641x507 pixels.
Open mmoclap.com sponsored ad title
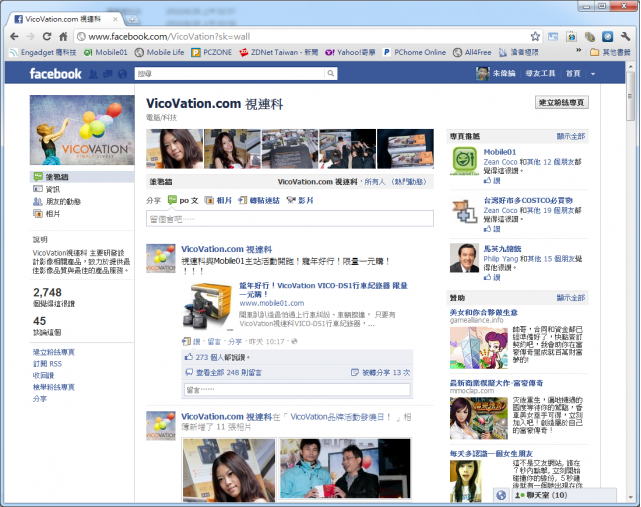tap(496, 383)
